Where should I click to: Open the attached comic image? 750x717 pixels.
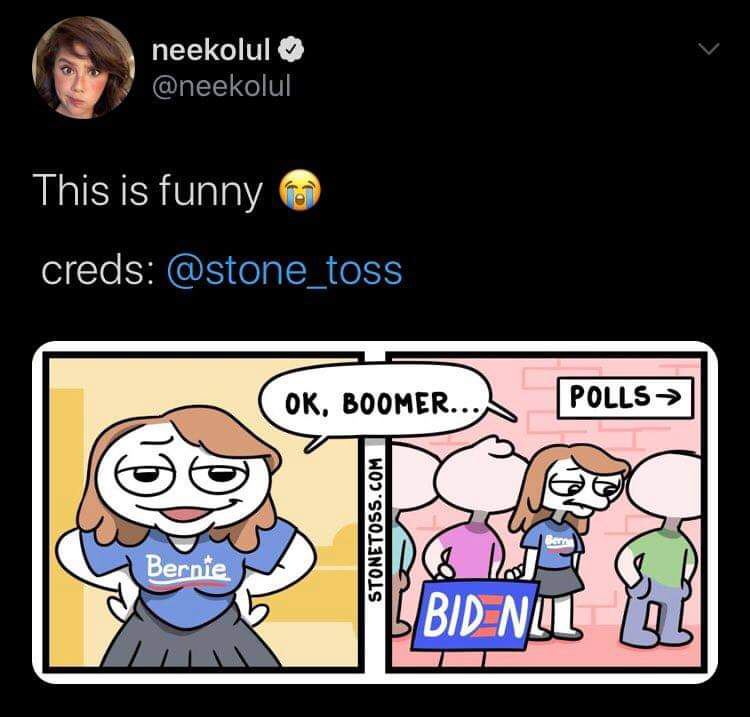click(375, 512)
